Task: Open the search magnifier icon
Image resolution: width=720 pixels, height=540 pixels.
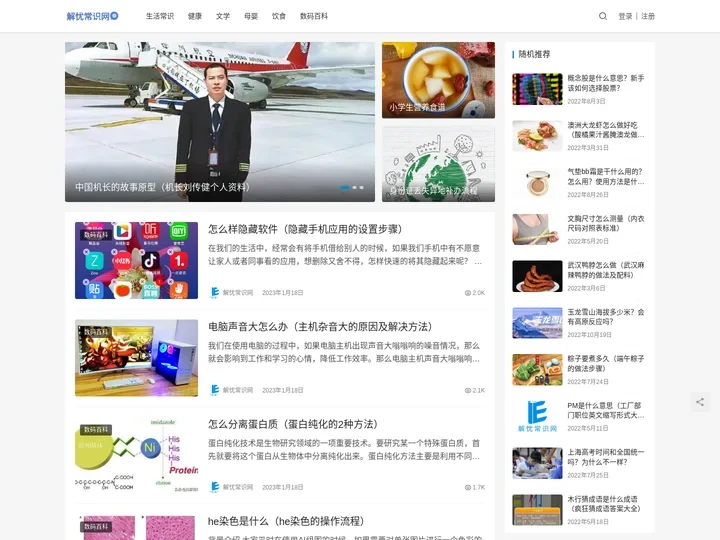Action: 603,16
